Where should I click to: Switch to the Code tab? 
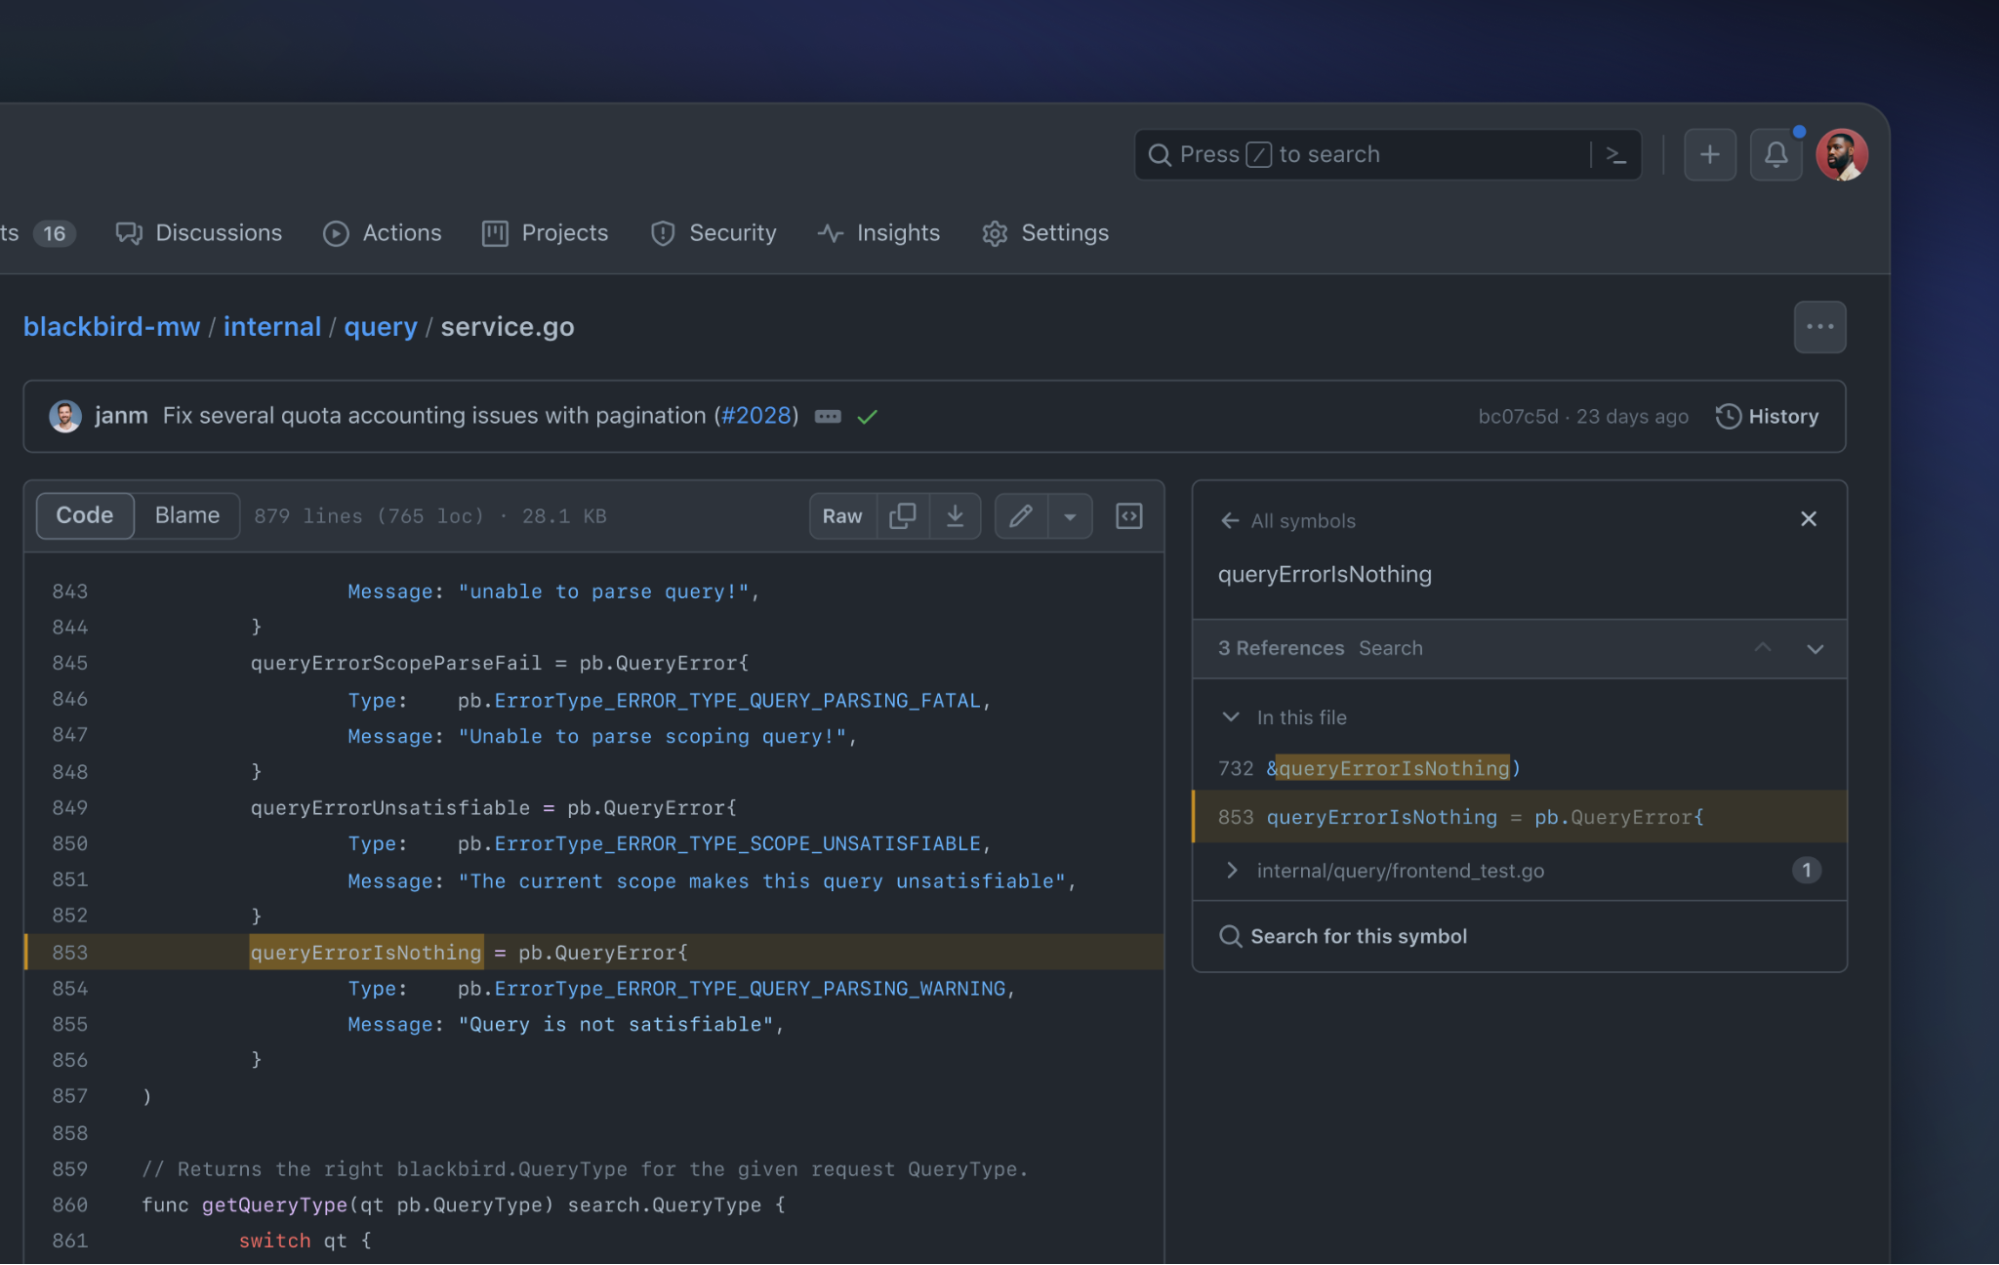83,514
